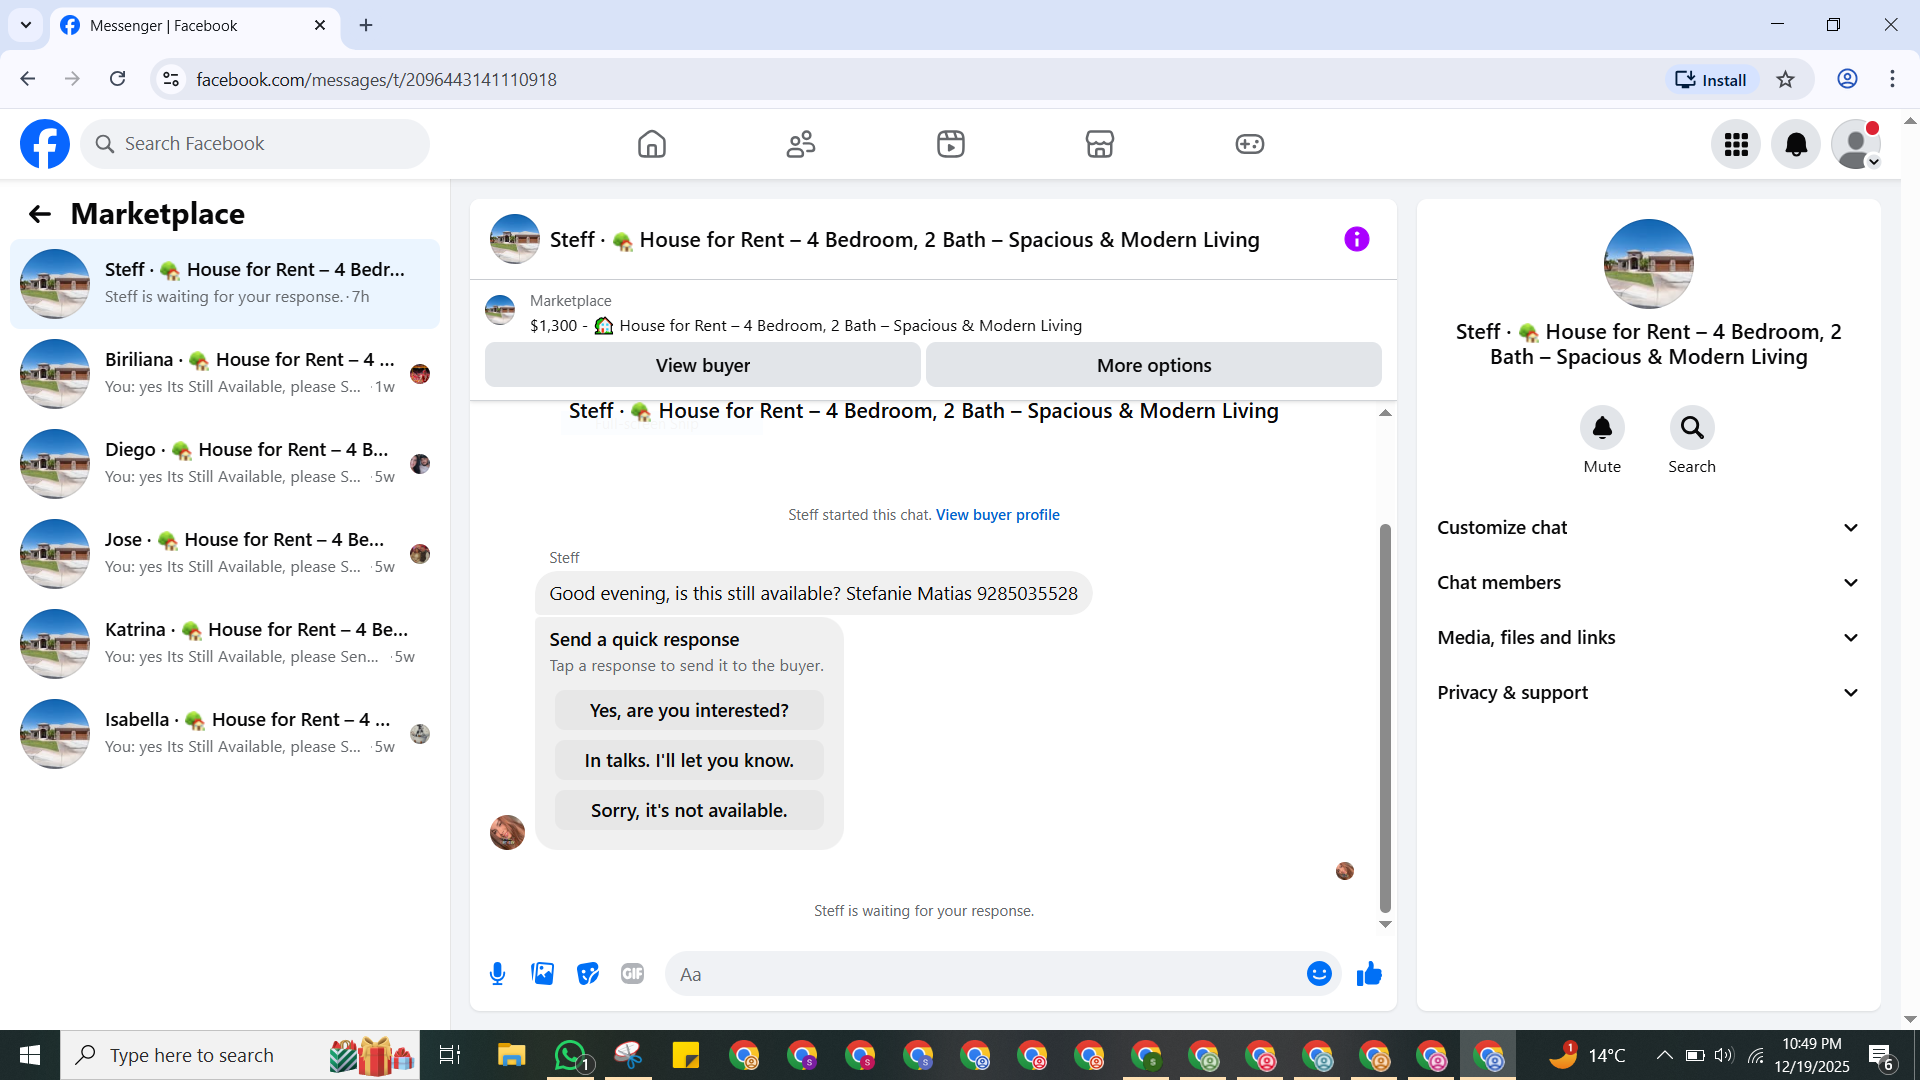Viewport: 1920px width, 1080px height.
Task: Send quick response "Yes, are you interested?"
Action: [x=688, y=710]
